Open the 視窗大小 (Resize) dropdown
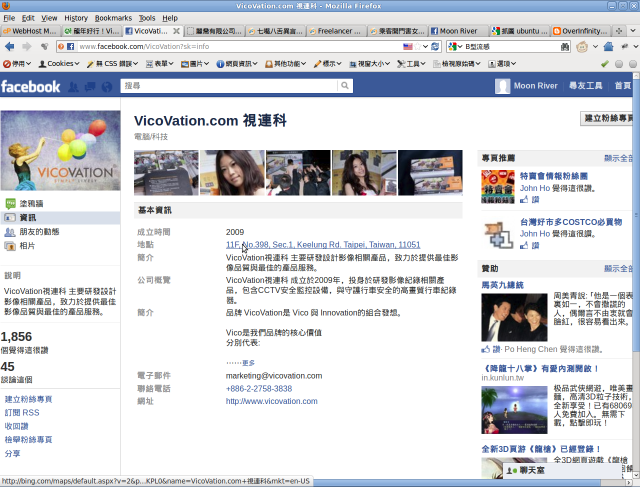The image size is (640, 487). (x=369, y=64)
